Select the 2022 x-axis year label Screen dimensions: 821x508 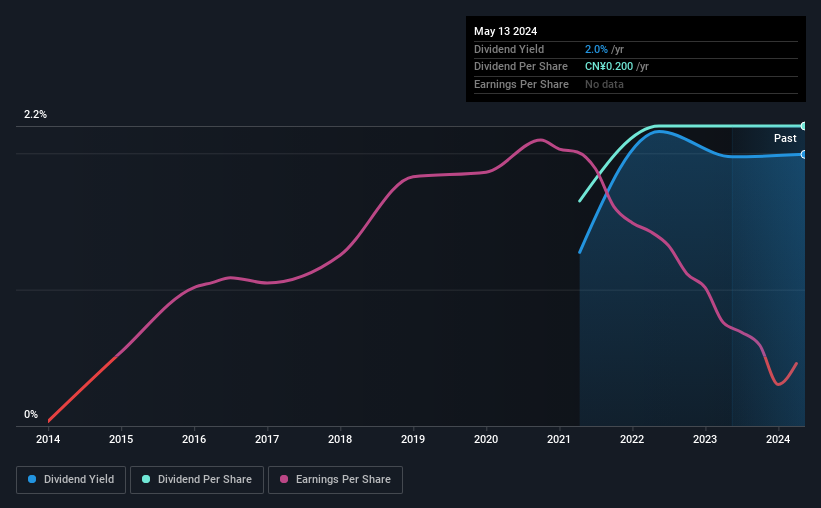tap(632, 439)
